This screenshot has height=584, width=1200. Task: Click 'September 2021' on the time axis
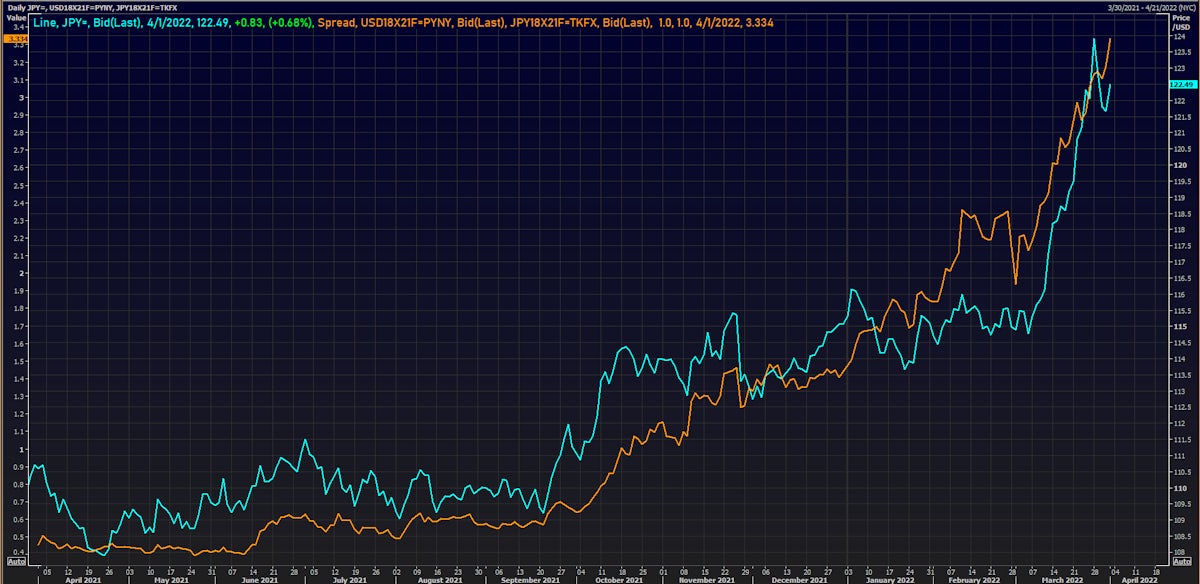[532, 579]
